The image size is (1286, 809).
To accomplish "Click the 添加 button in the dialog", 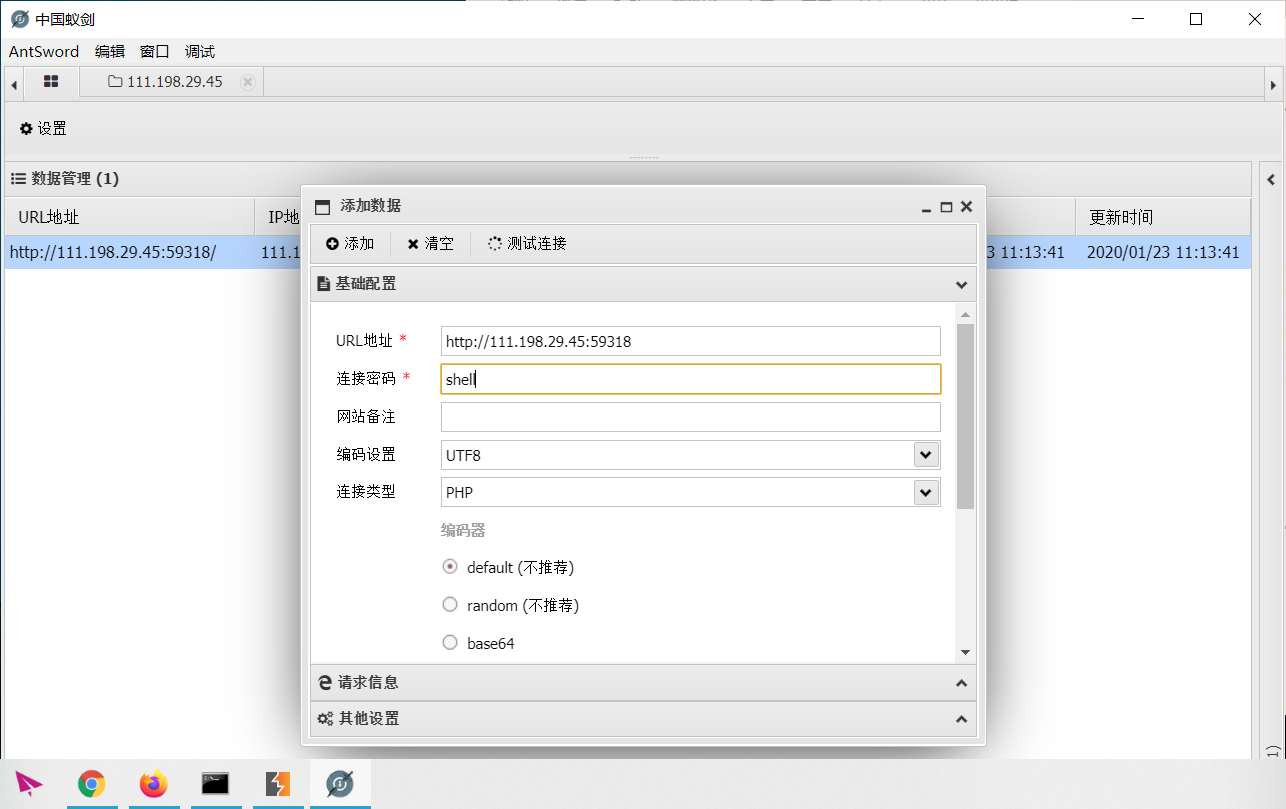I will point(350,244).
